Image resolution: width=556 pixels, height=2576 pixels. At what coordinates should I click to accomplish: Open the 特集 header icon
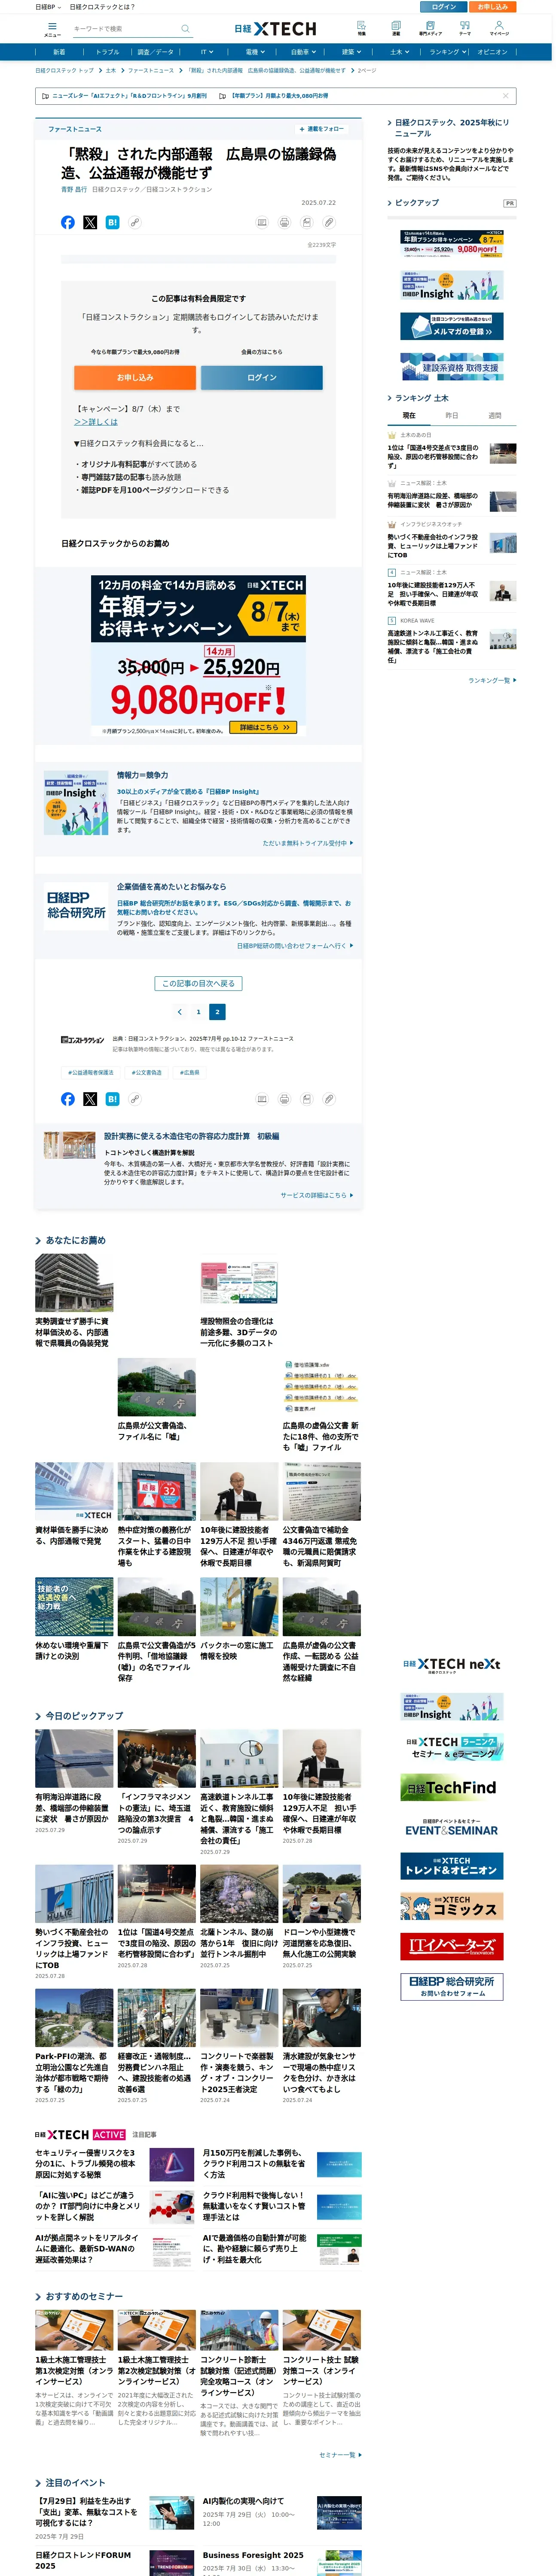[x=362, y=28]
